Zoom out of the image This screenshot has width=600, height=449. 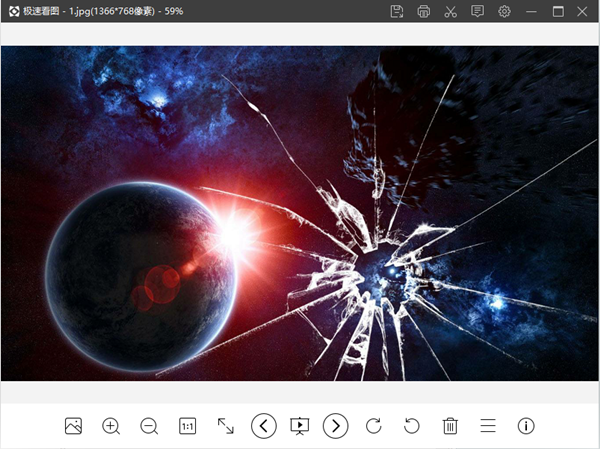149,426
